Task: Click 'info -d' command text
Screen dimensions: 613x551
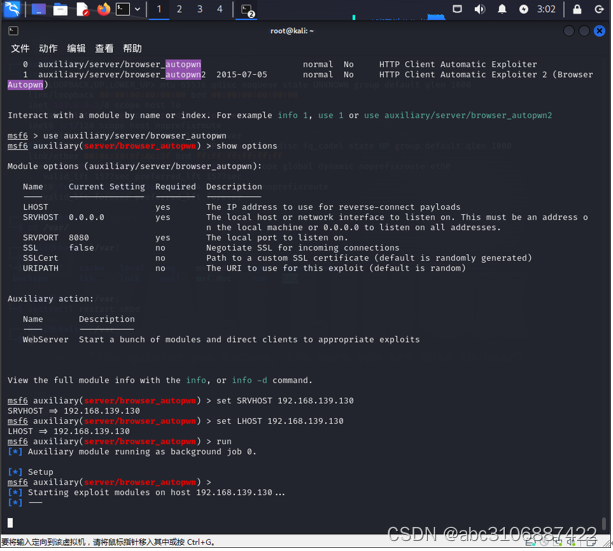Action: pos(249,380)
